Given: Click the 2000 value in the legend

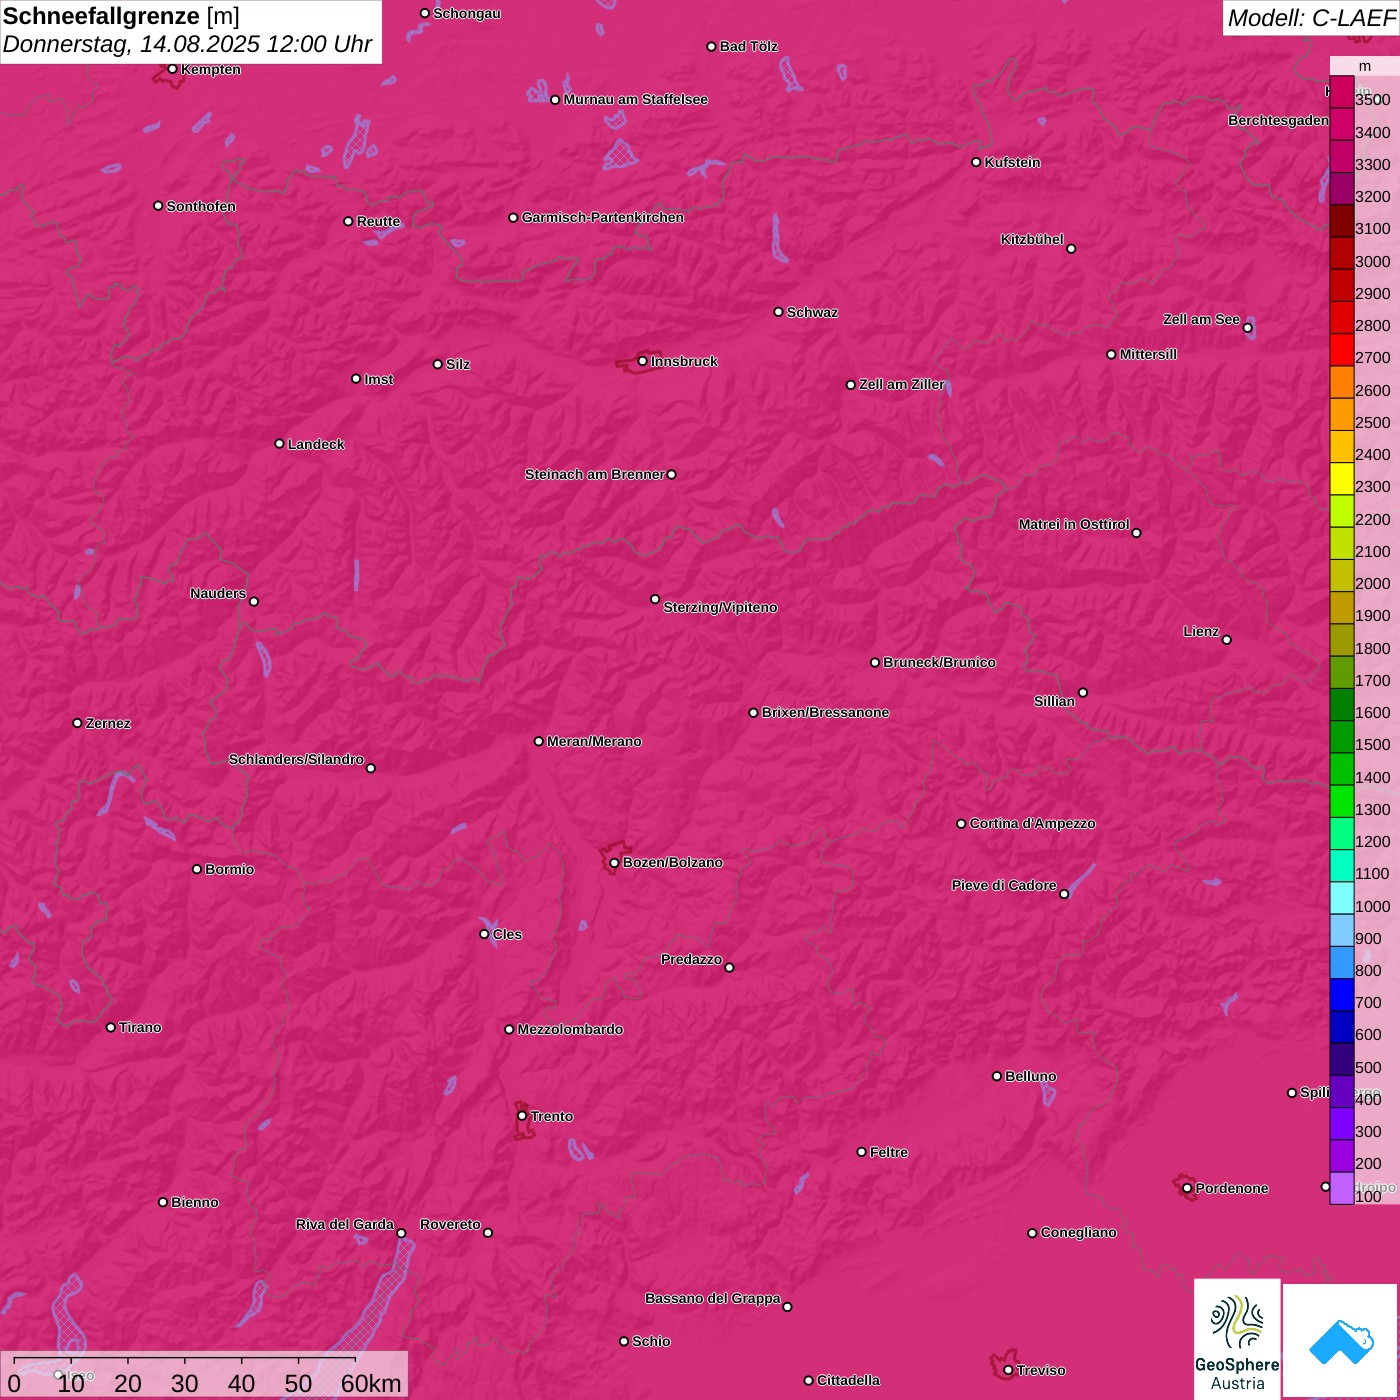Looking at the screenshot, I should tap(1372, 583).
